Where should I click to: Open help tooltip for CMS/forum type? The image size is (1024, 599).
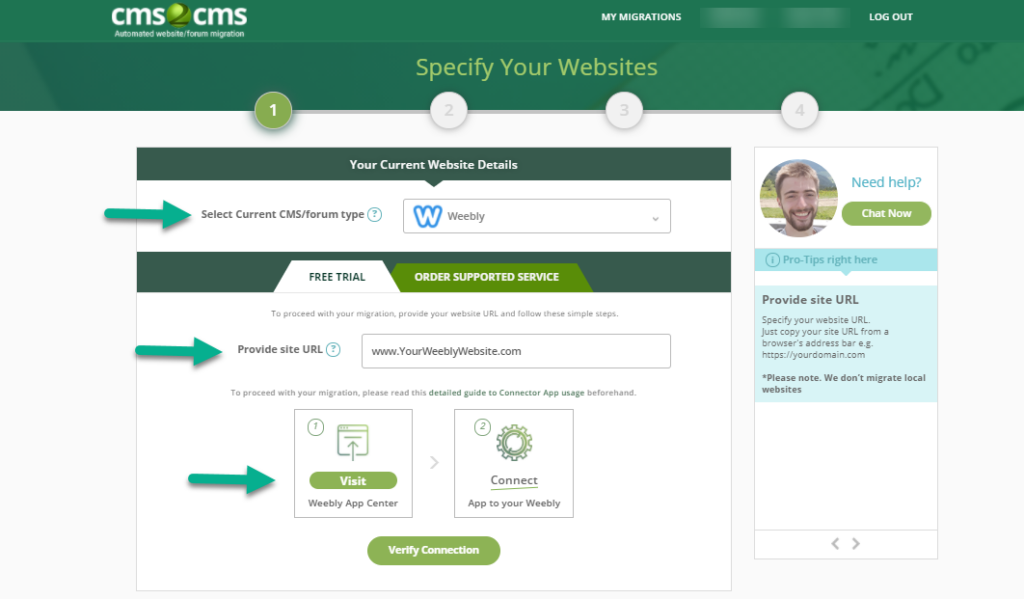click(x=374, y=214)
